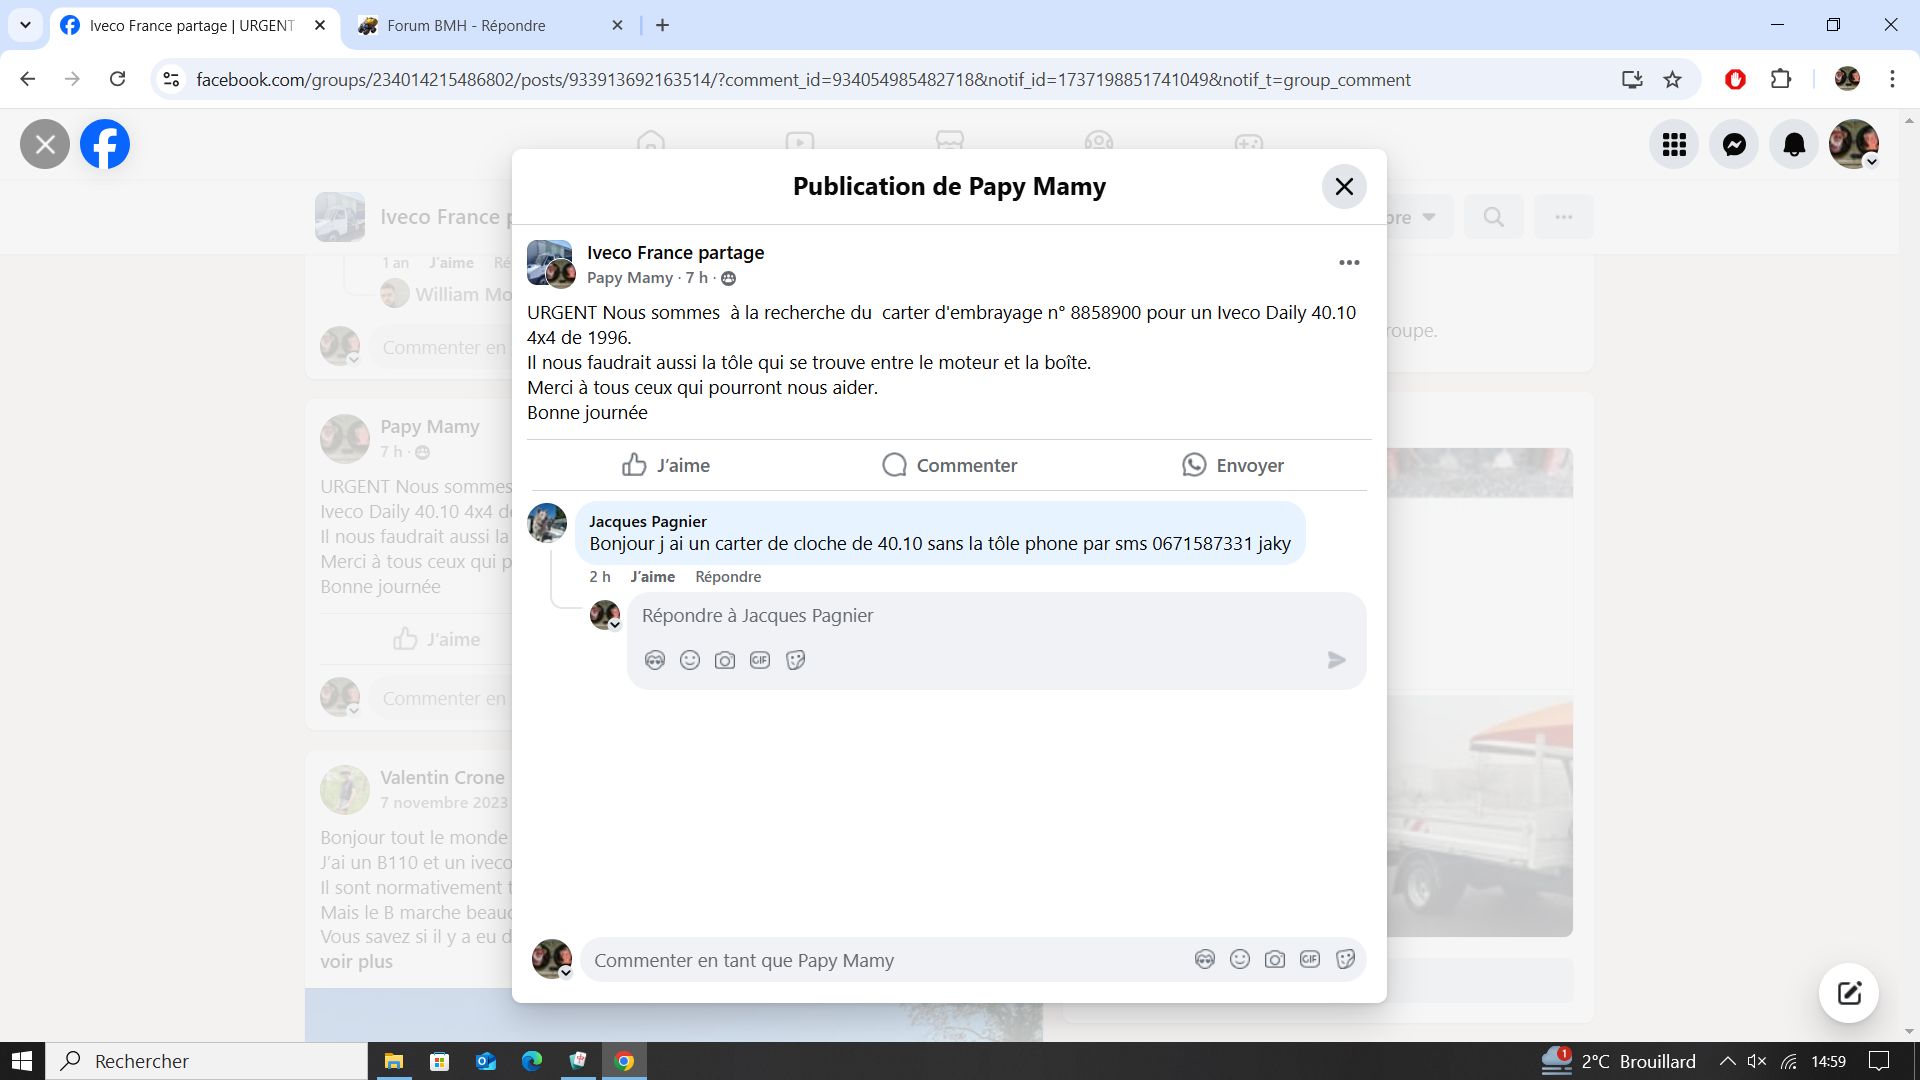Image resolution: width=1920 pixels, height=1080 pixels.
Task: Click the Envoyer share button
Action: (x=1232, y=465)
